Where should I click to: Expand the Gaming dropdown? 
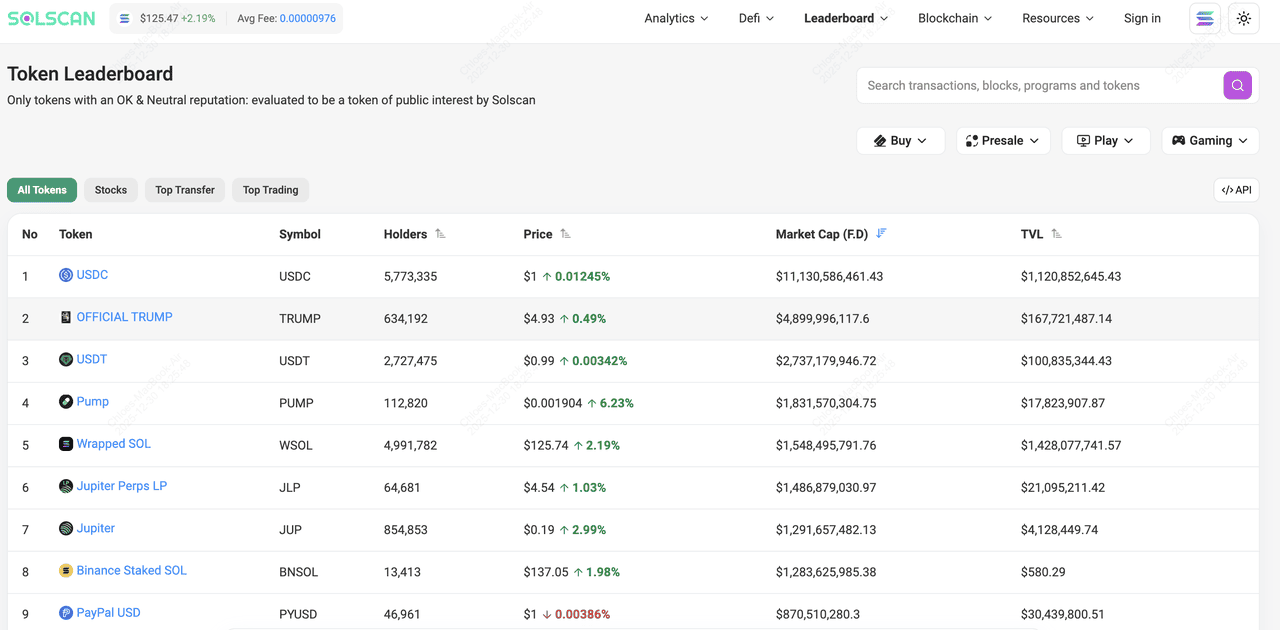(1210, 141)
